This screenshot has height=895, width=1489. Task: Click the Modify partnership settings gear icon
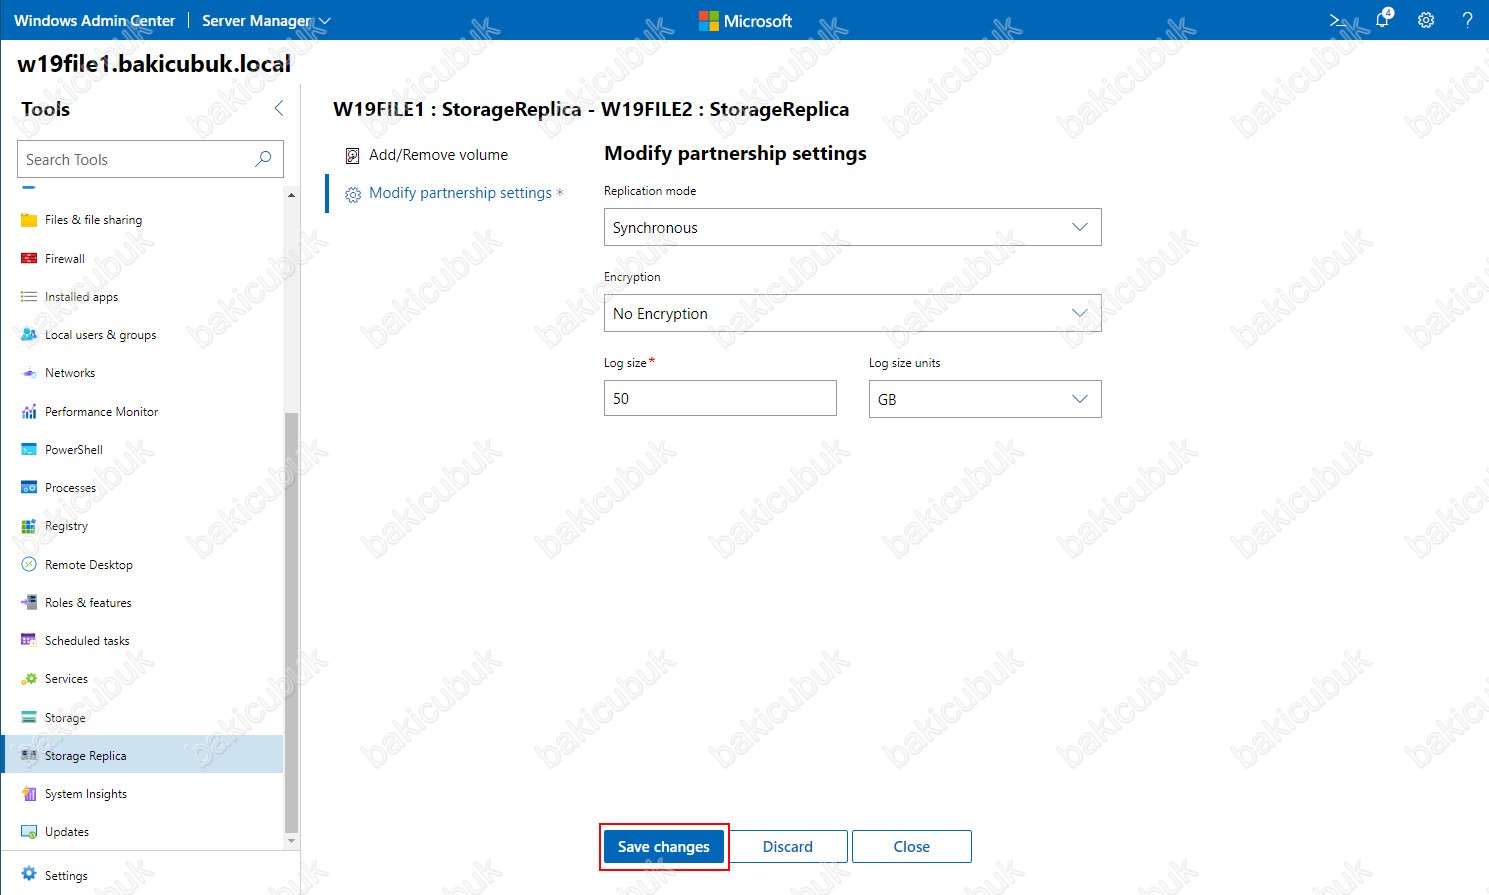(352, 195)
